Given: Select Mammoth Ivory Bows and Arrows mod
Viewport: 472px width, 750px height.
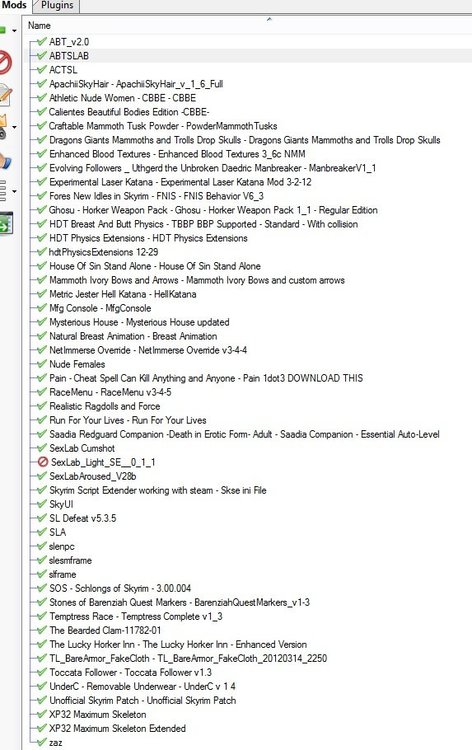Looking at the screenshot, I should [197, 280].
